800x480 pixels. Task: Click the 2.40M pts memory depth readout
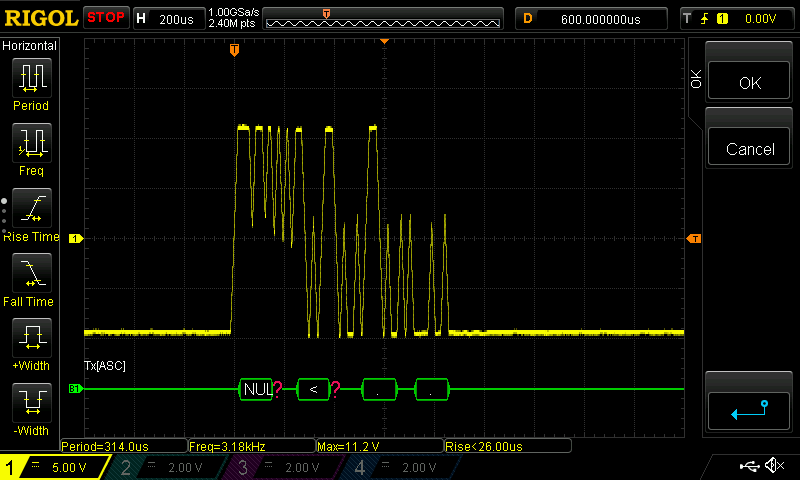coord(232,23)
